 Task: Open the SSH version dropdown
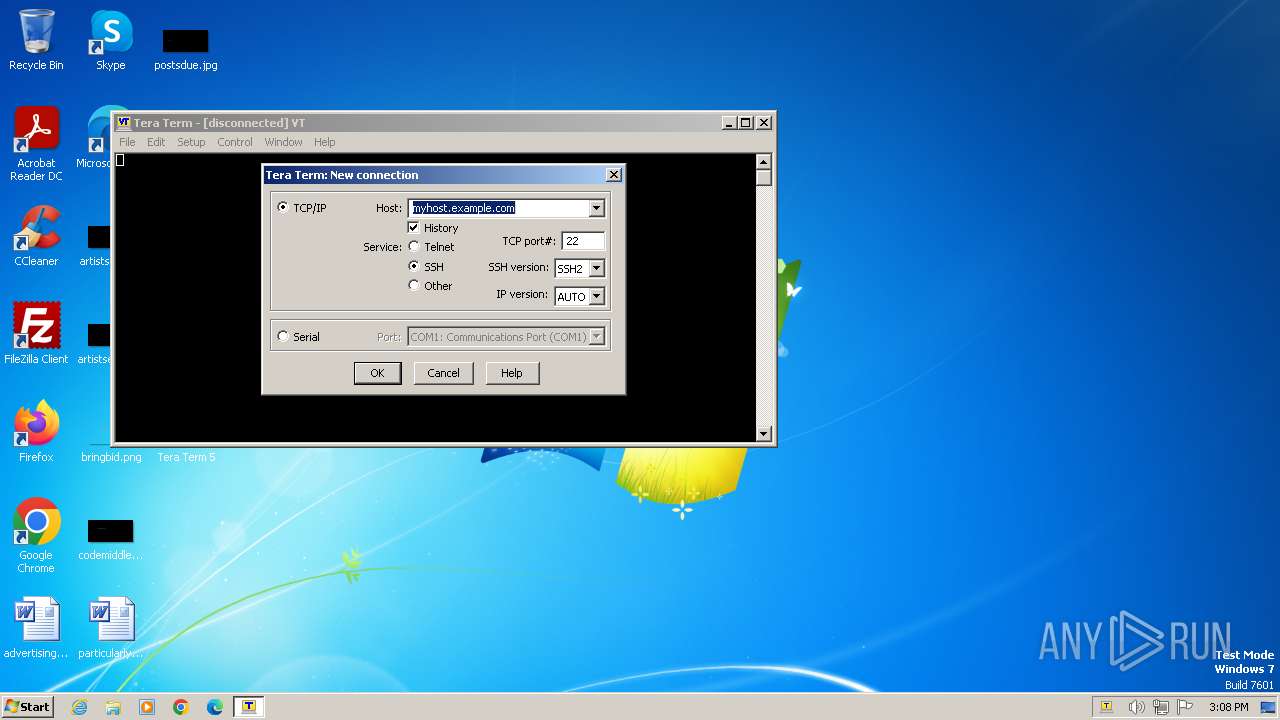596,268
